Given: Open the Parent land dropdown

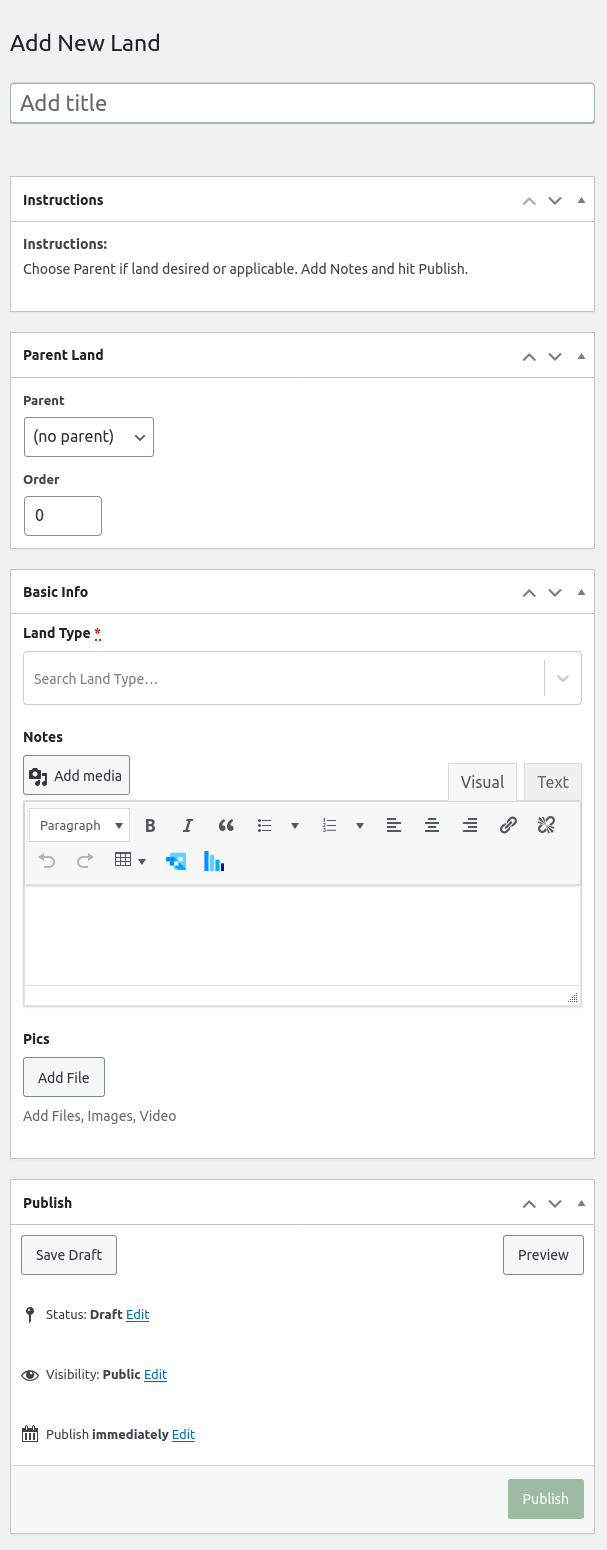Looking at the screenshot, I should pos(89,437).
